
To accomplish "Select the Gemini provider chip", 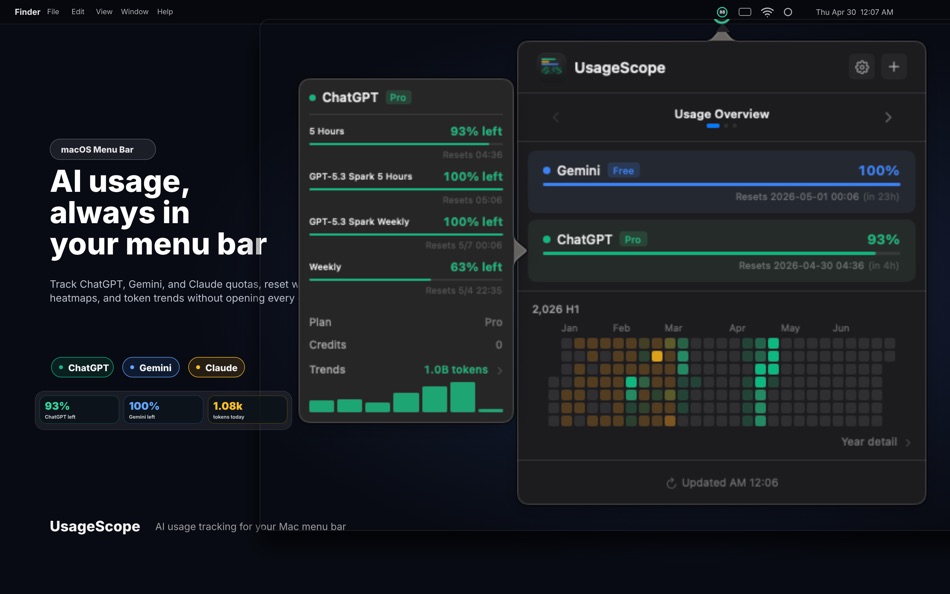I will 151,367.
